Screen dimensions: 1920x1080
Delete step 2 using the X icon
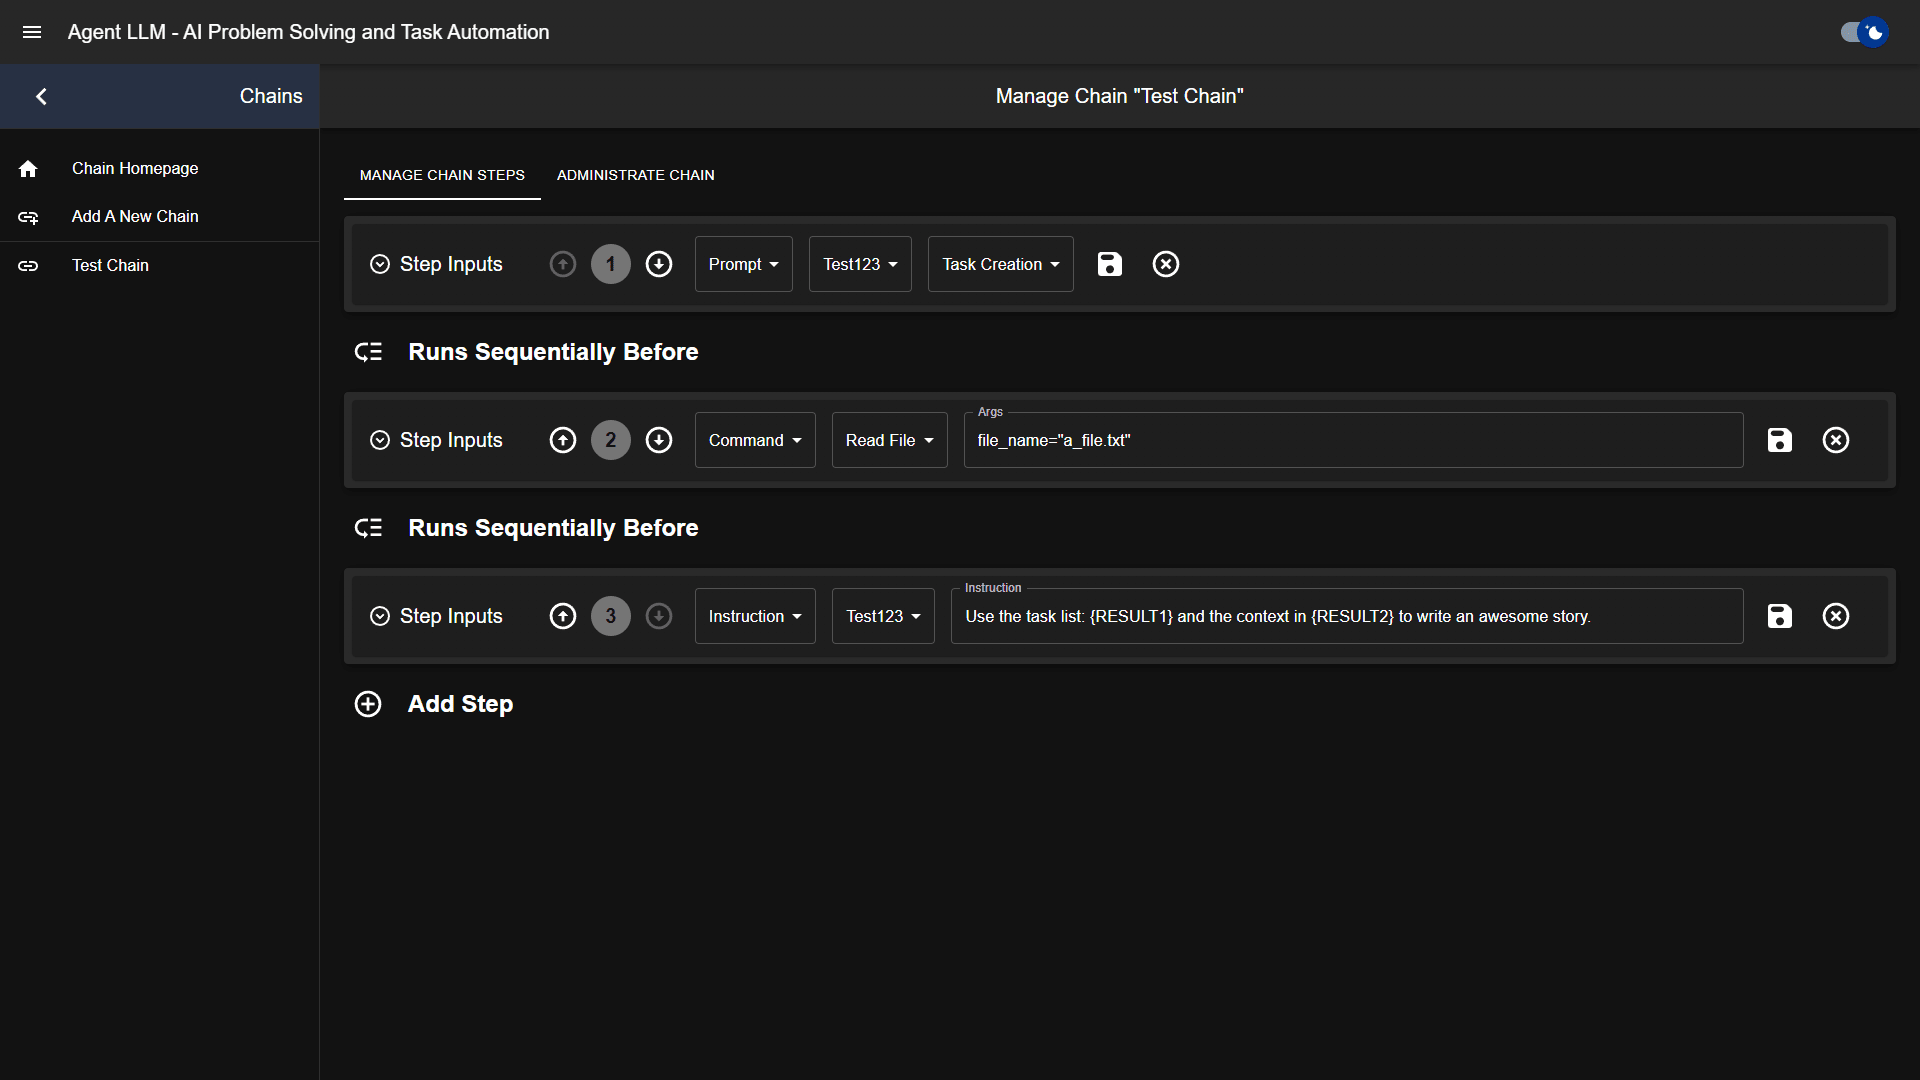(1836, 440)
